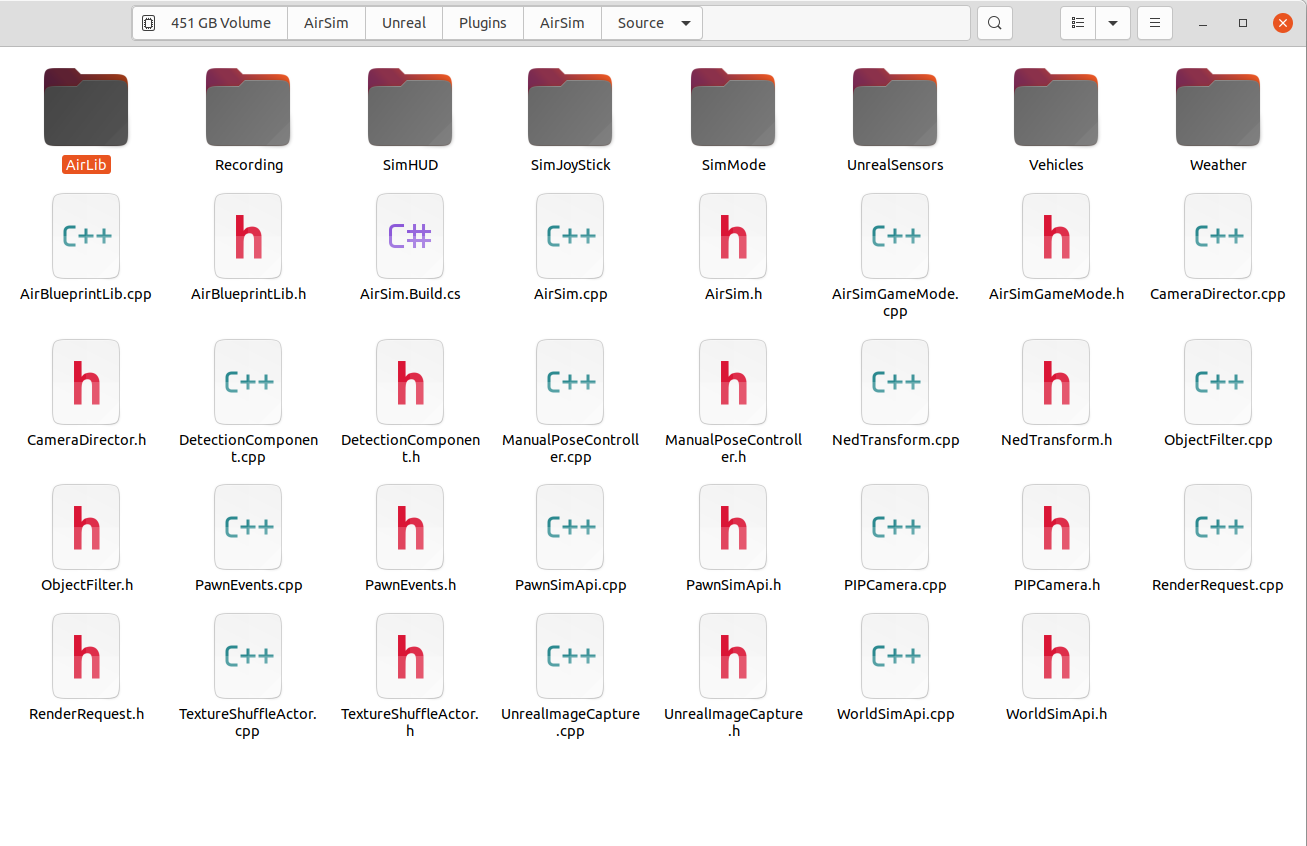Click NedTransform.cpp file icon
This screenshot has height=846, width=1307.
point(895,382)
